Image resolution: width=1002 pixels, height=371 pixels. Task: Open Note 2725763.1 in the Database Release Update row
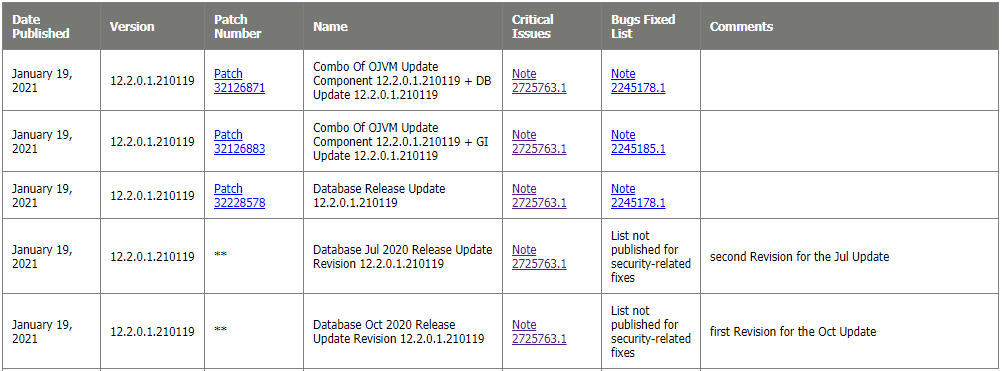539,196
